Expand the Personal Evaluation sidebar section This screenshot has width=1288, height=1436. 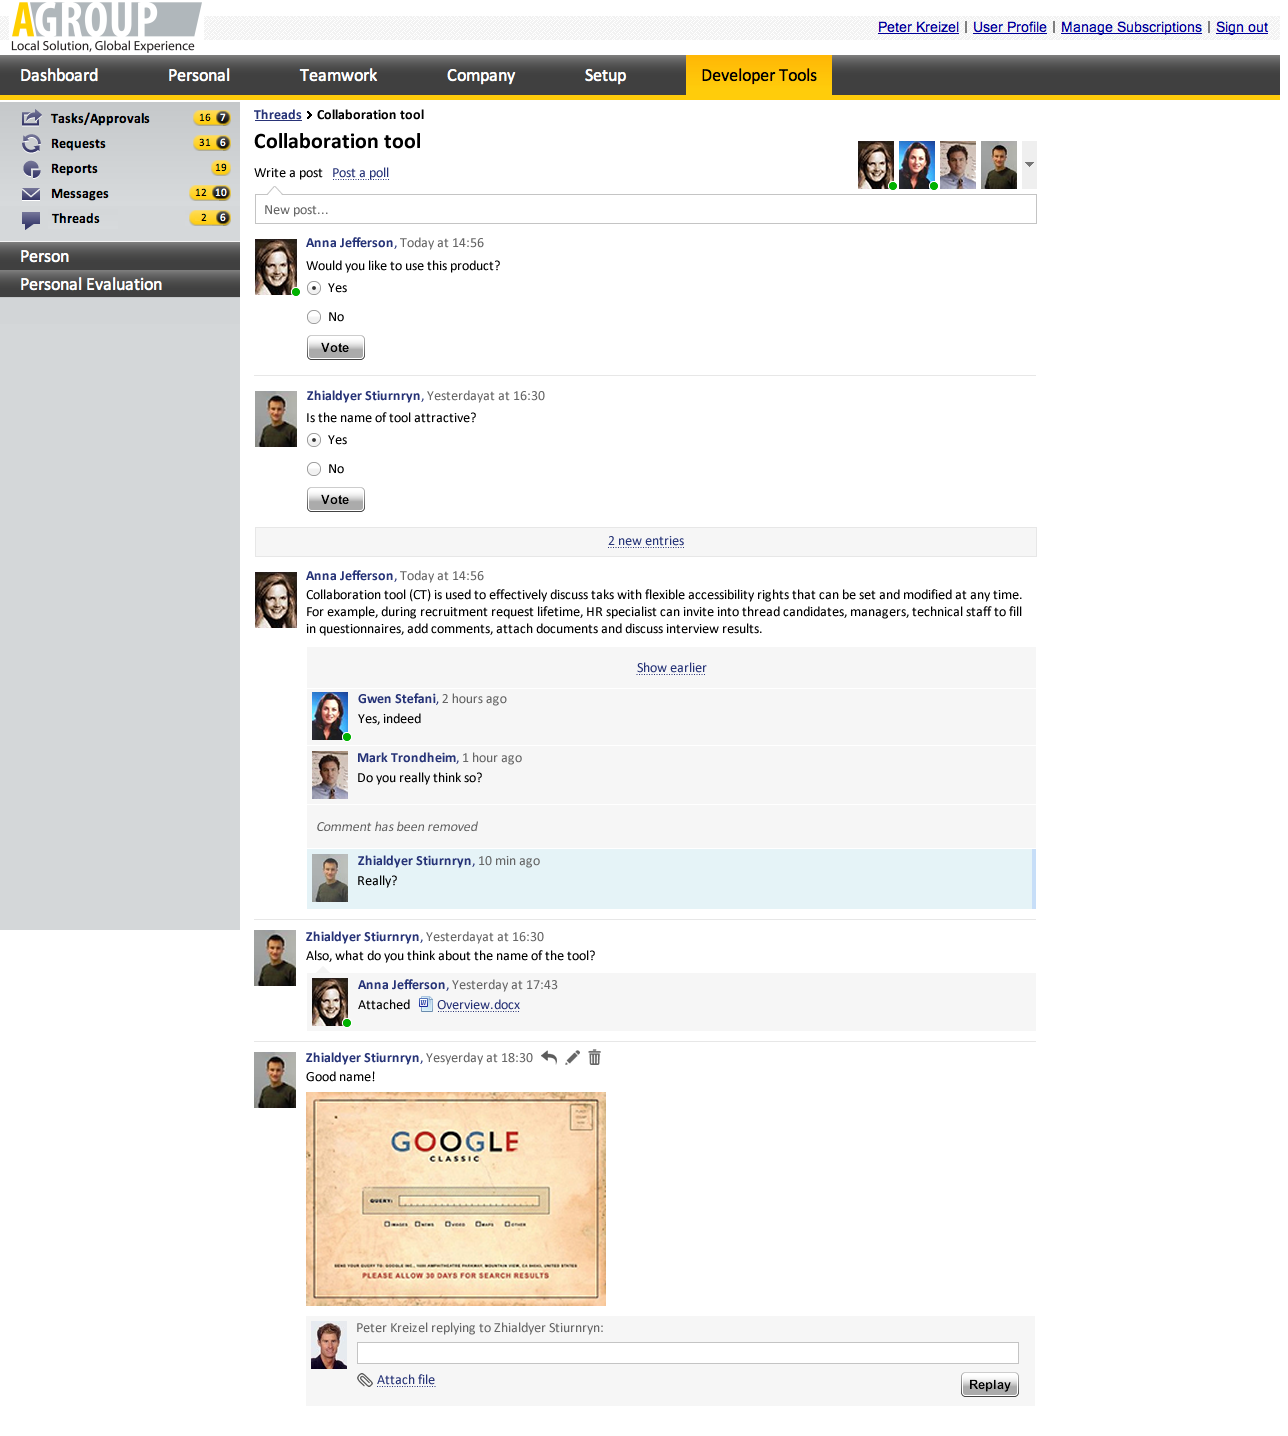[120, 284]
